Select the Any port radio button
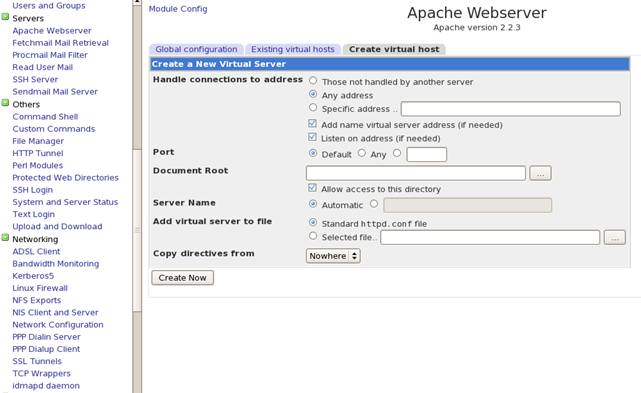The image size is (641, 393). click(361, 153)
